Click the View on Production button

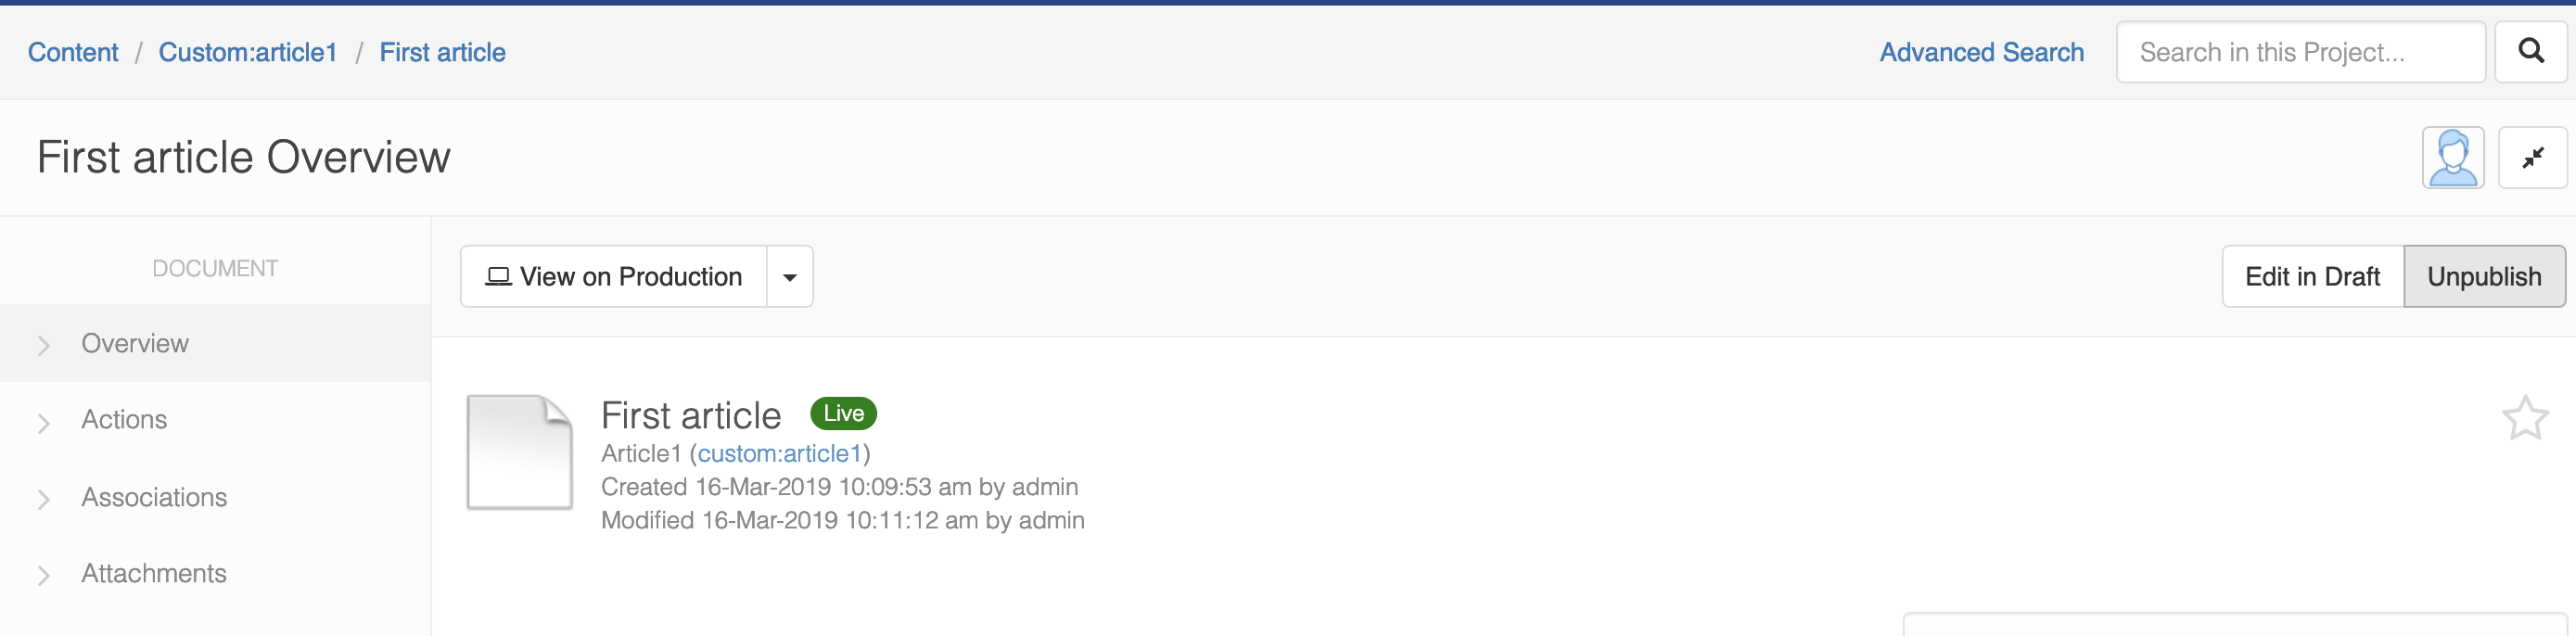614,277
